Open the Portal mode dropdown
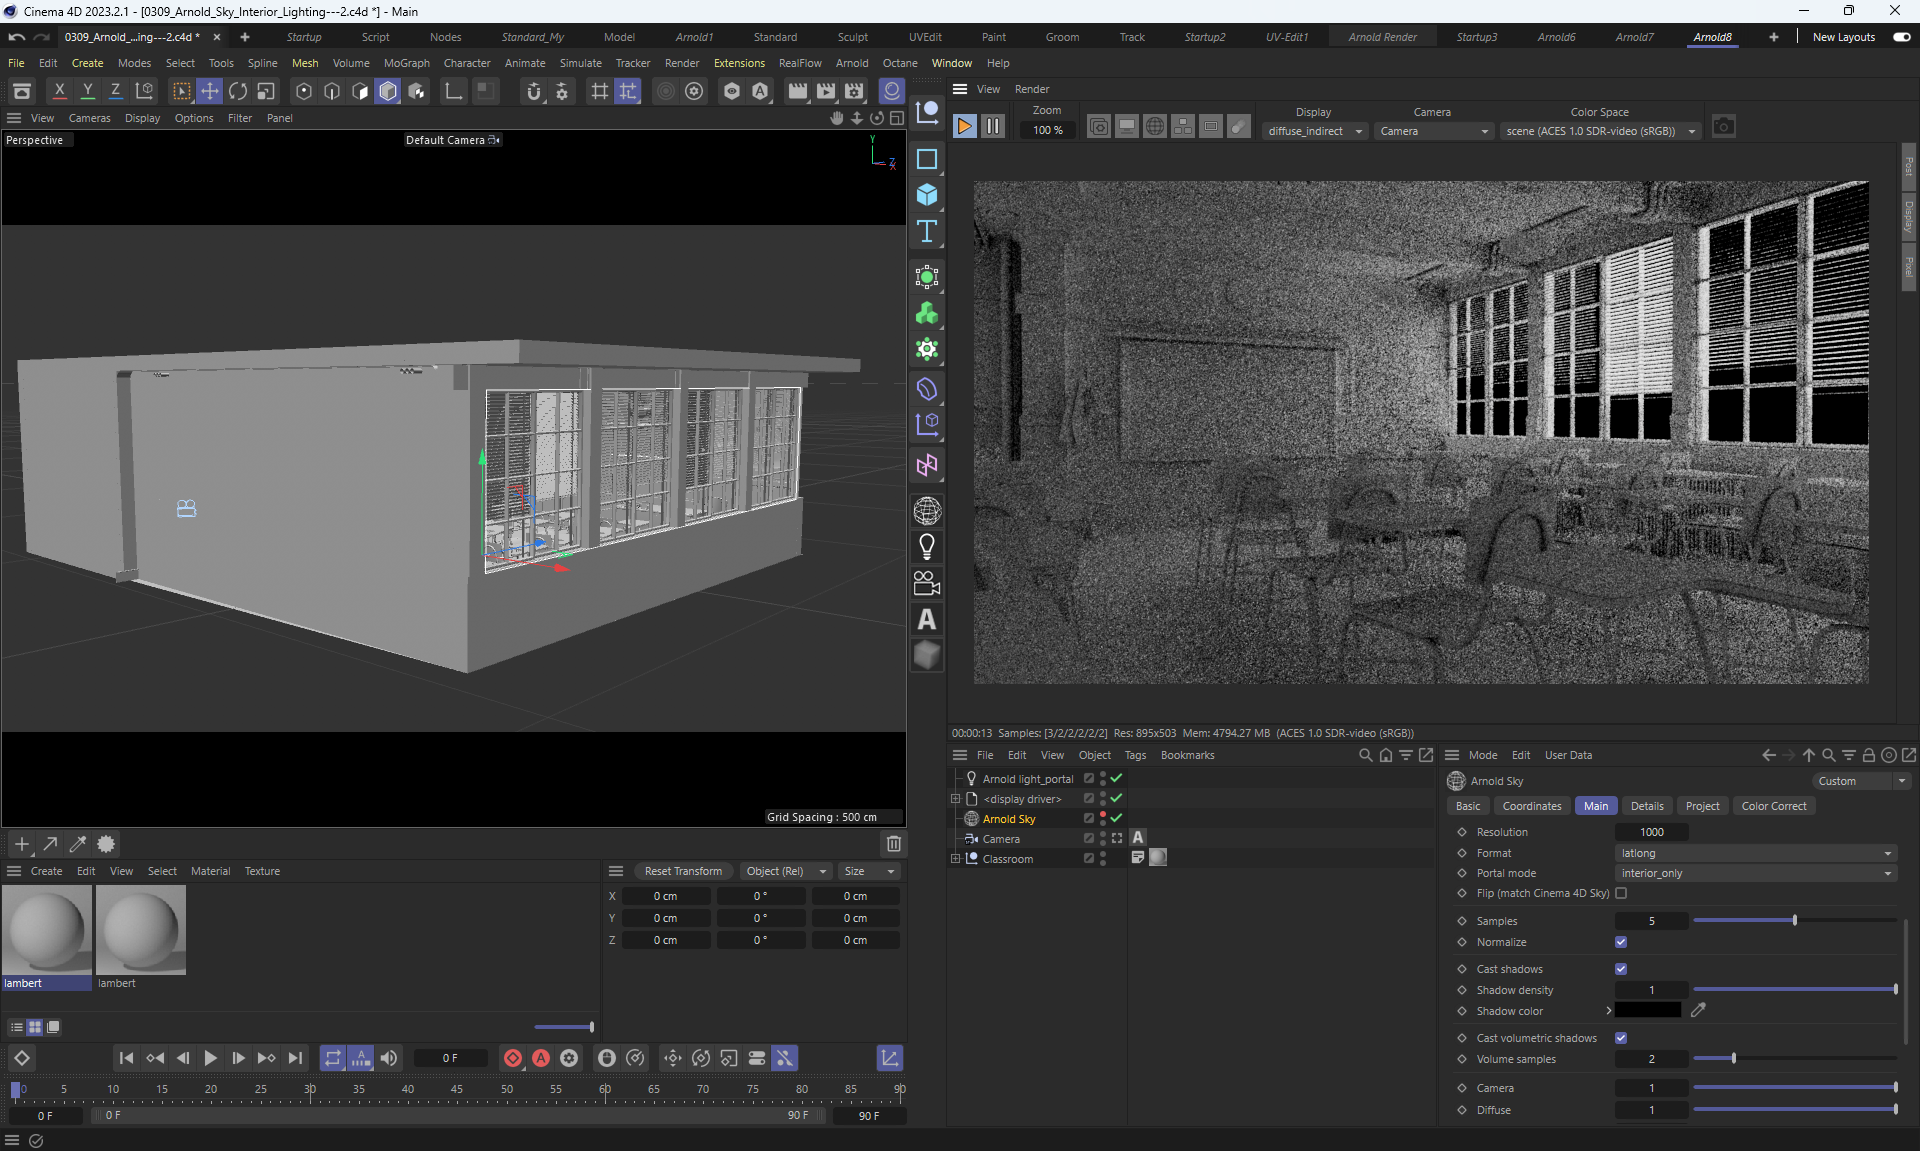 click(x=1755, y=873)
